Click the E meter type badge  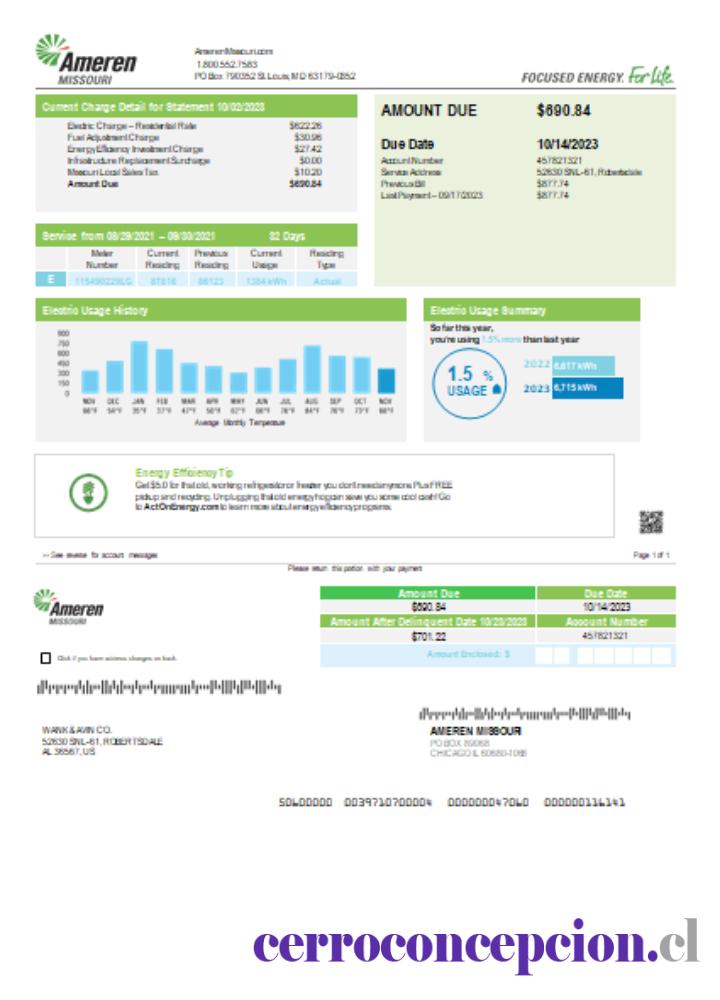(50, 279)
